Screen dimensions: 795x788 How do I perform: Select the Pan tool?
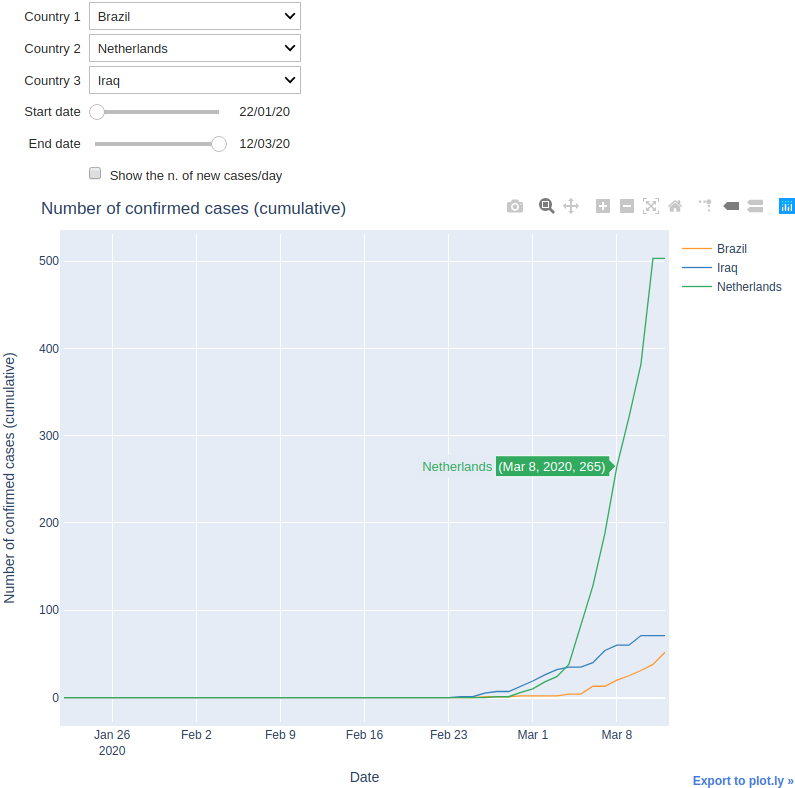tap(571, 206)
